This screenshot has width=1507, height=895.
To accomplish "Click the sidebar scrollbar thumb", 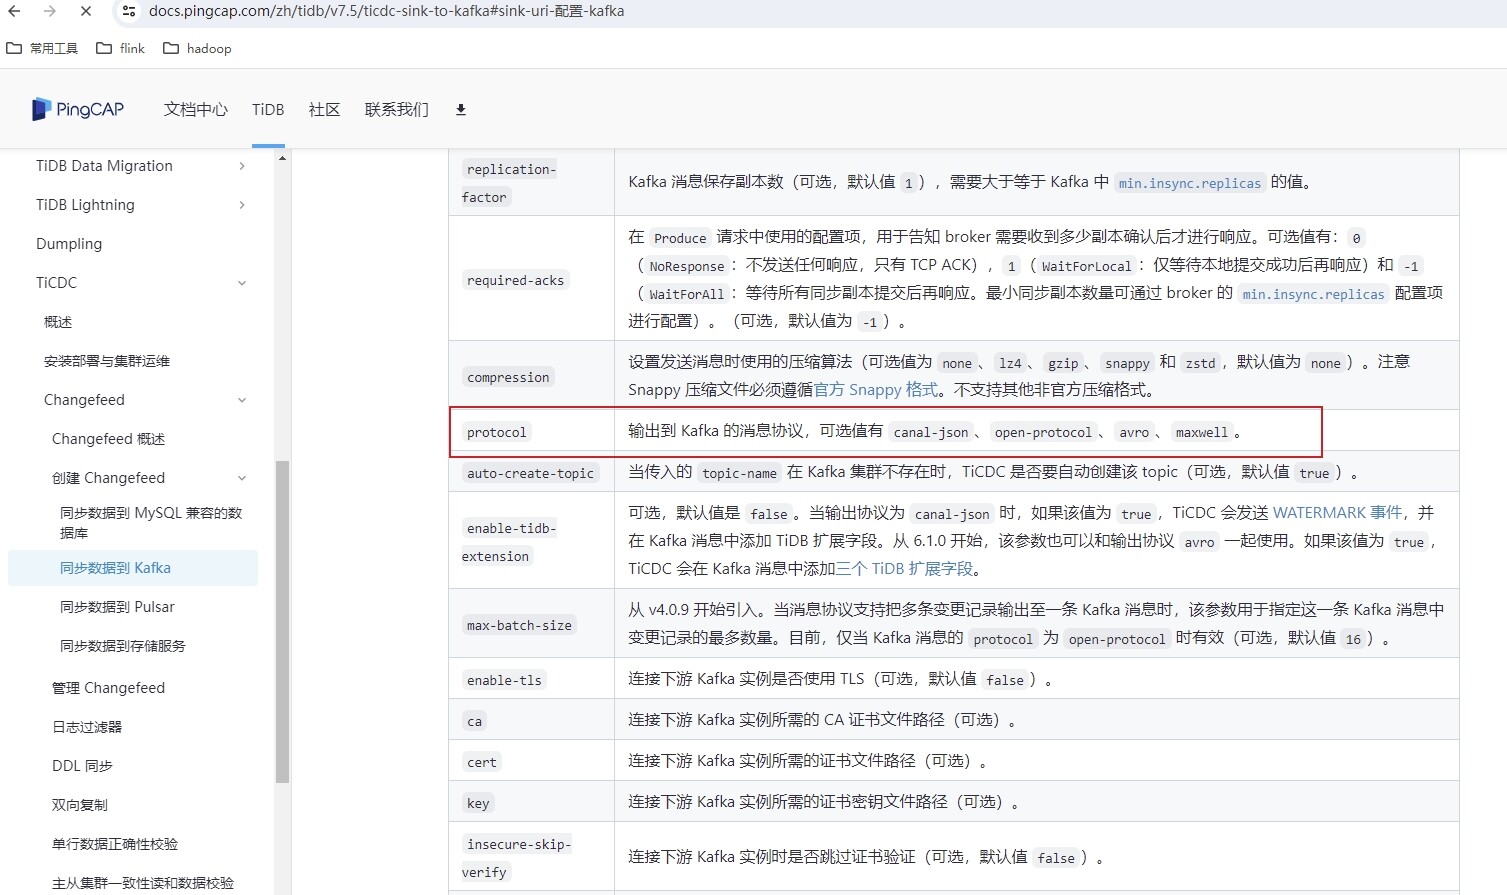I will click(x=282, y=620).
